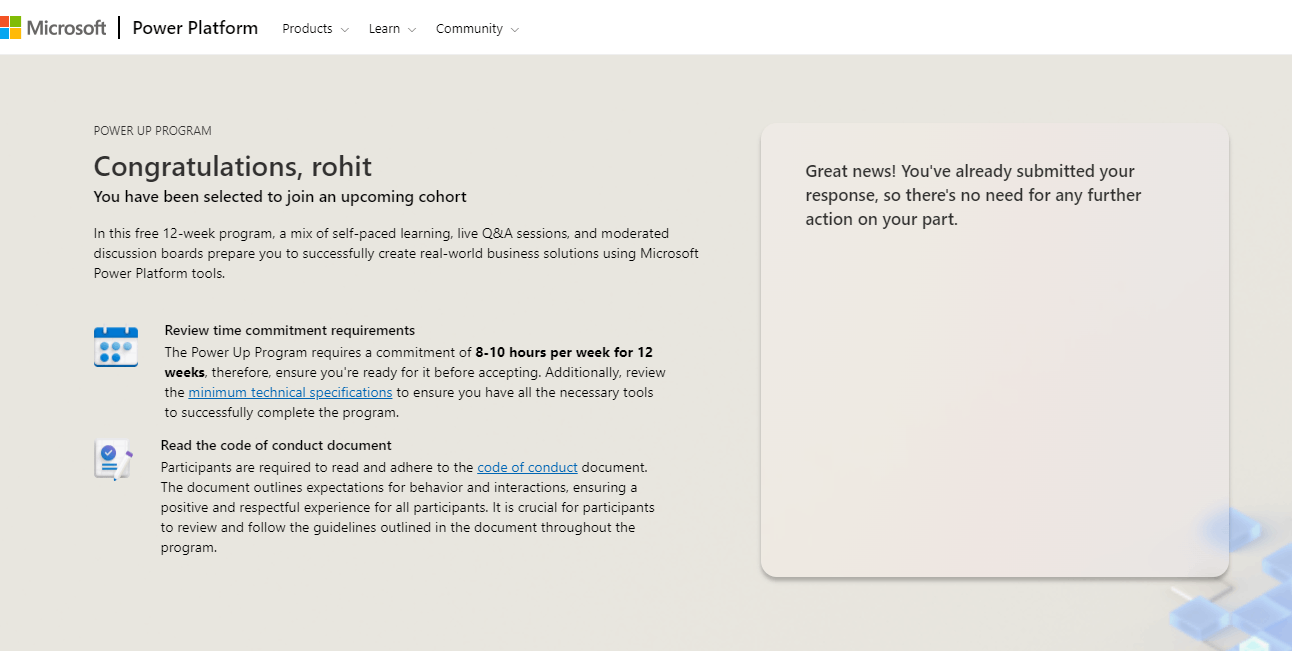Open the Power Platform home link
The width and height of the screenshot is (1292, 651).
195,28
